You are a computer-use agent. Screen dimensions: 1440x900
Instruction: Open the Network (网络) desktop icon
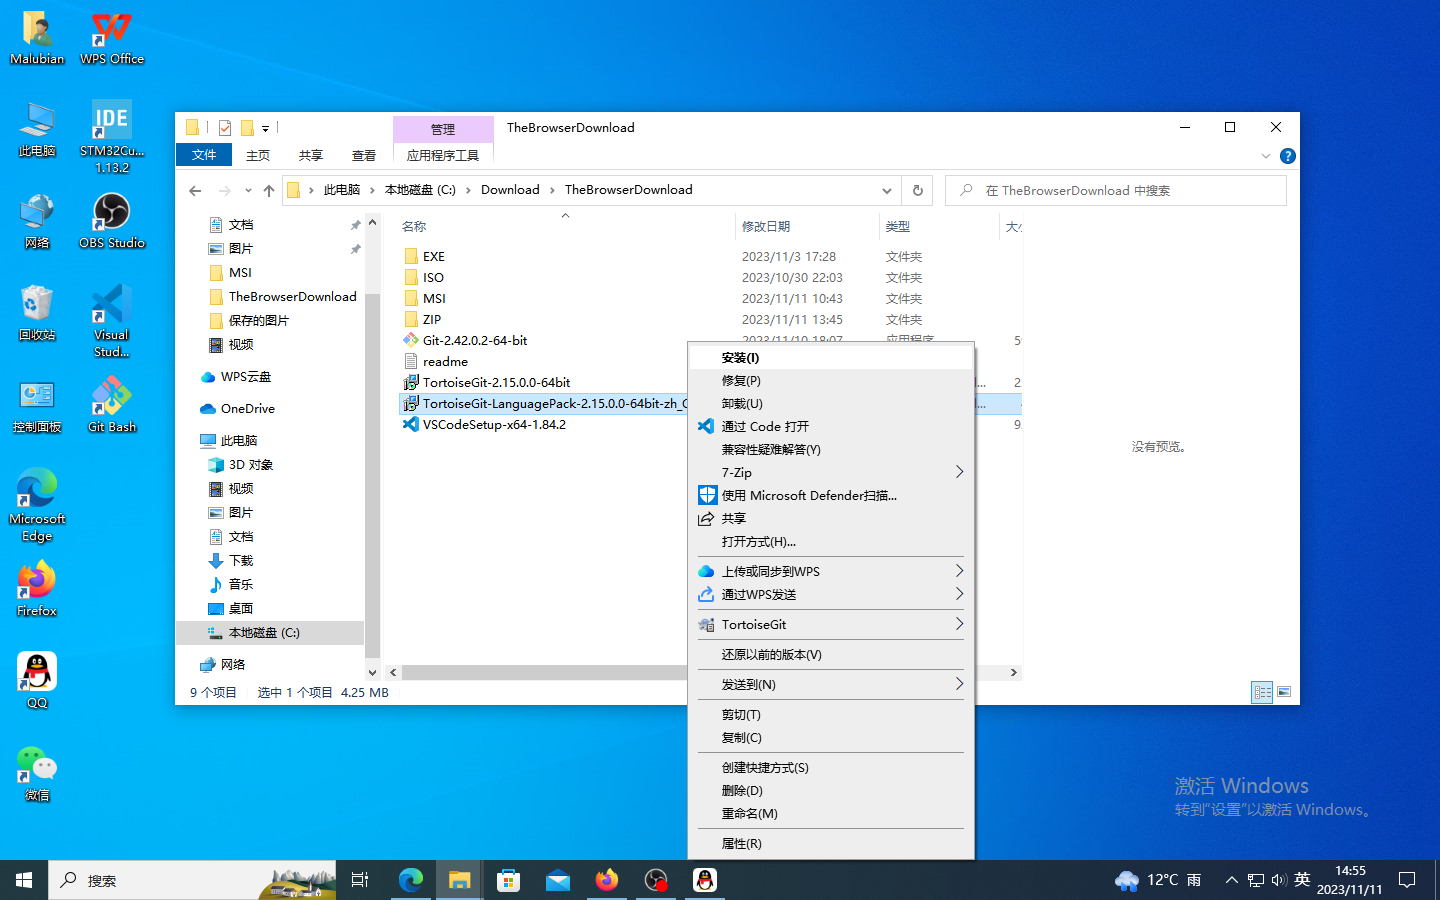point(37,222)
